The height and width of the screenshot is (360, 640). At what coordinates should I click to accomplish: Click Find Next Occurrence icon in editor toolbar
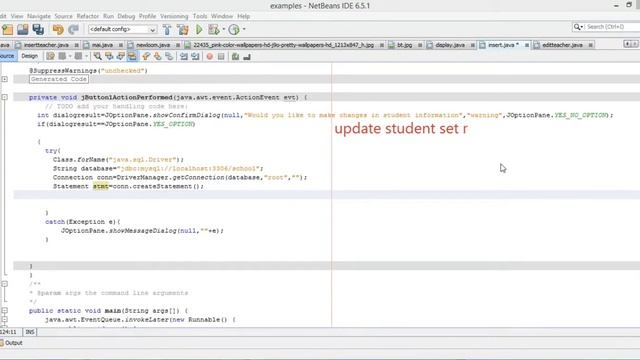pos(120,56)
